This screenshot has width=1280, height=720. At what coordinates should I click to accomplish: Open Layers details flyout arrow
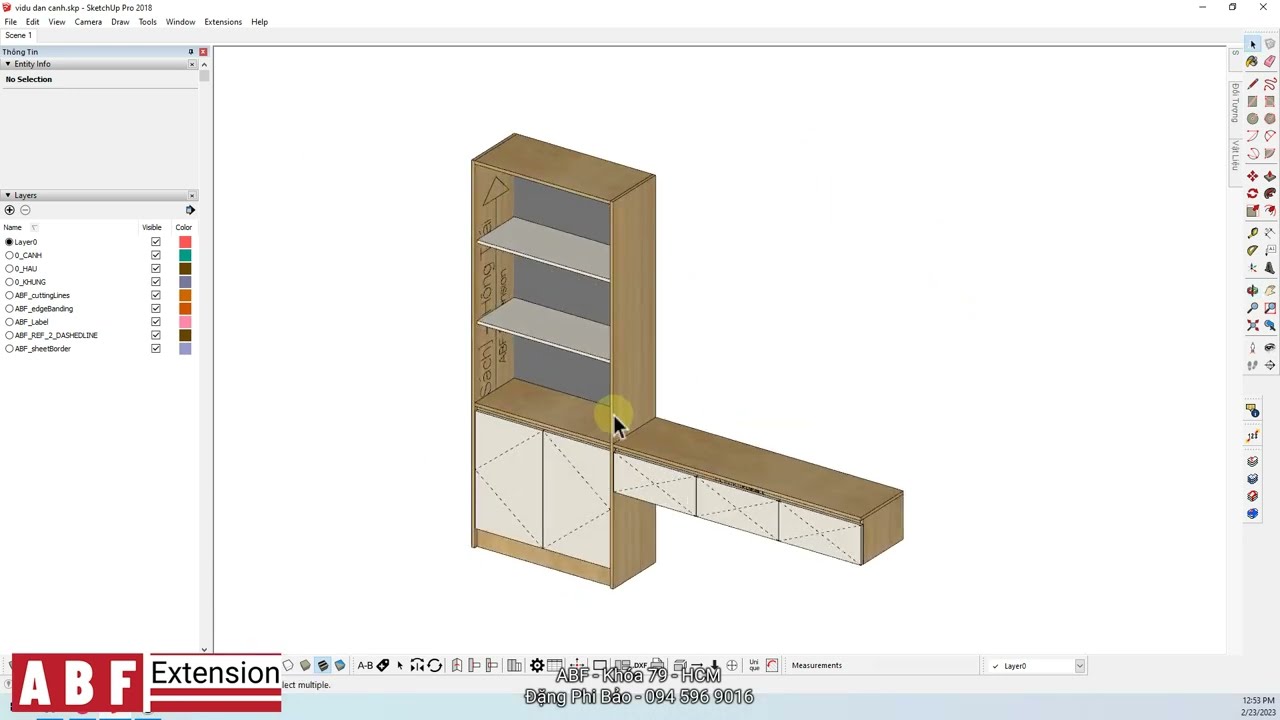190,210
